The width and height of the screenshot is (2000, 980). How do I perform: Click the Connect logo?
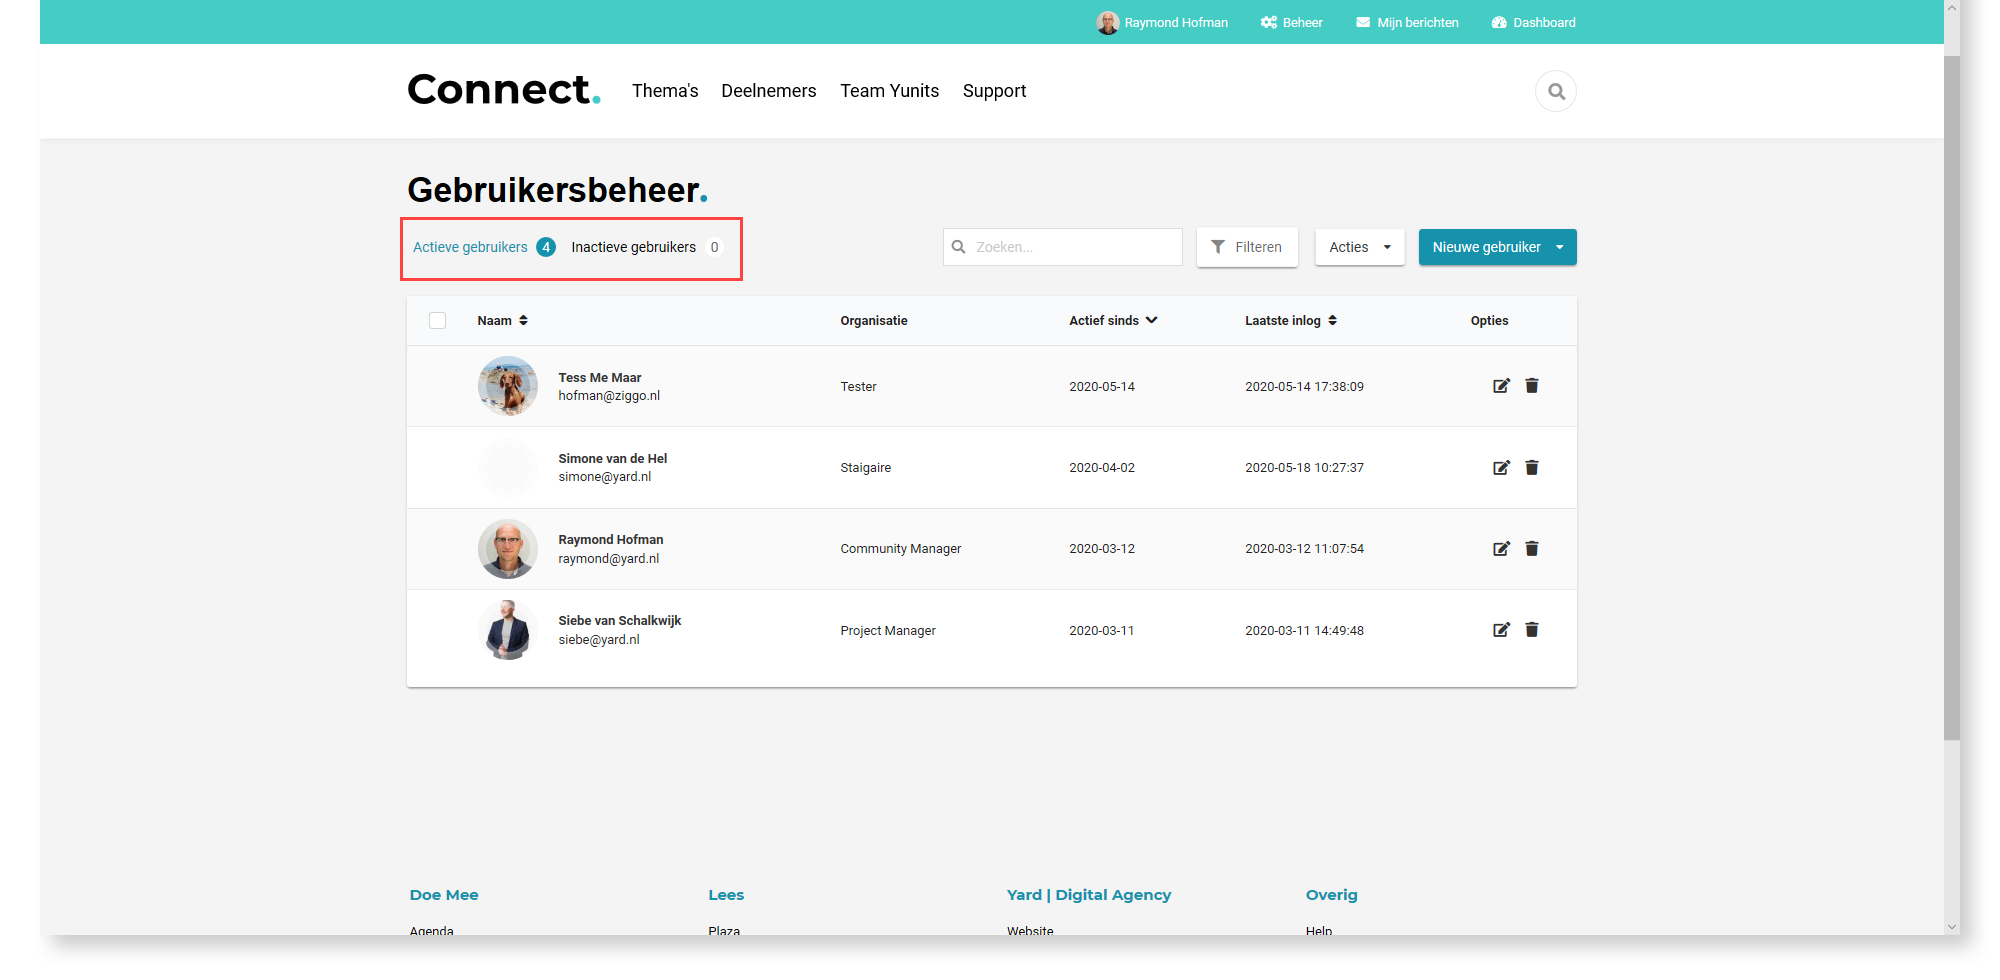pyautogui.click(x=504, y=90)
